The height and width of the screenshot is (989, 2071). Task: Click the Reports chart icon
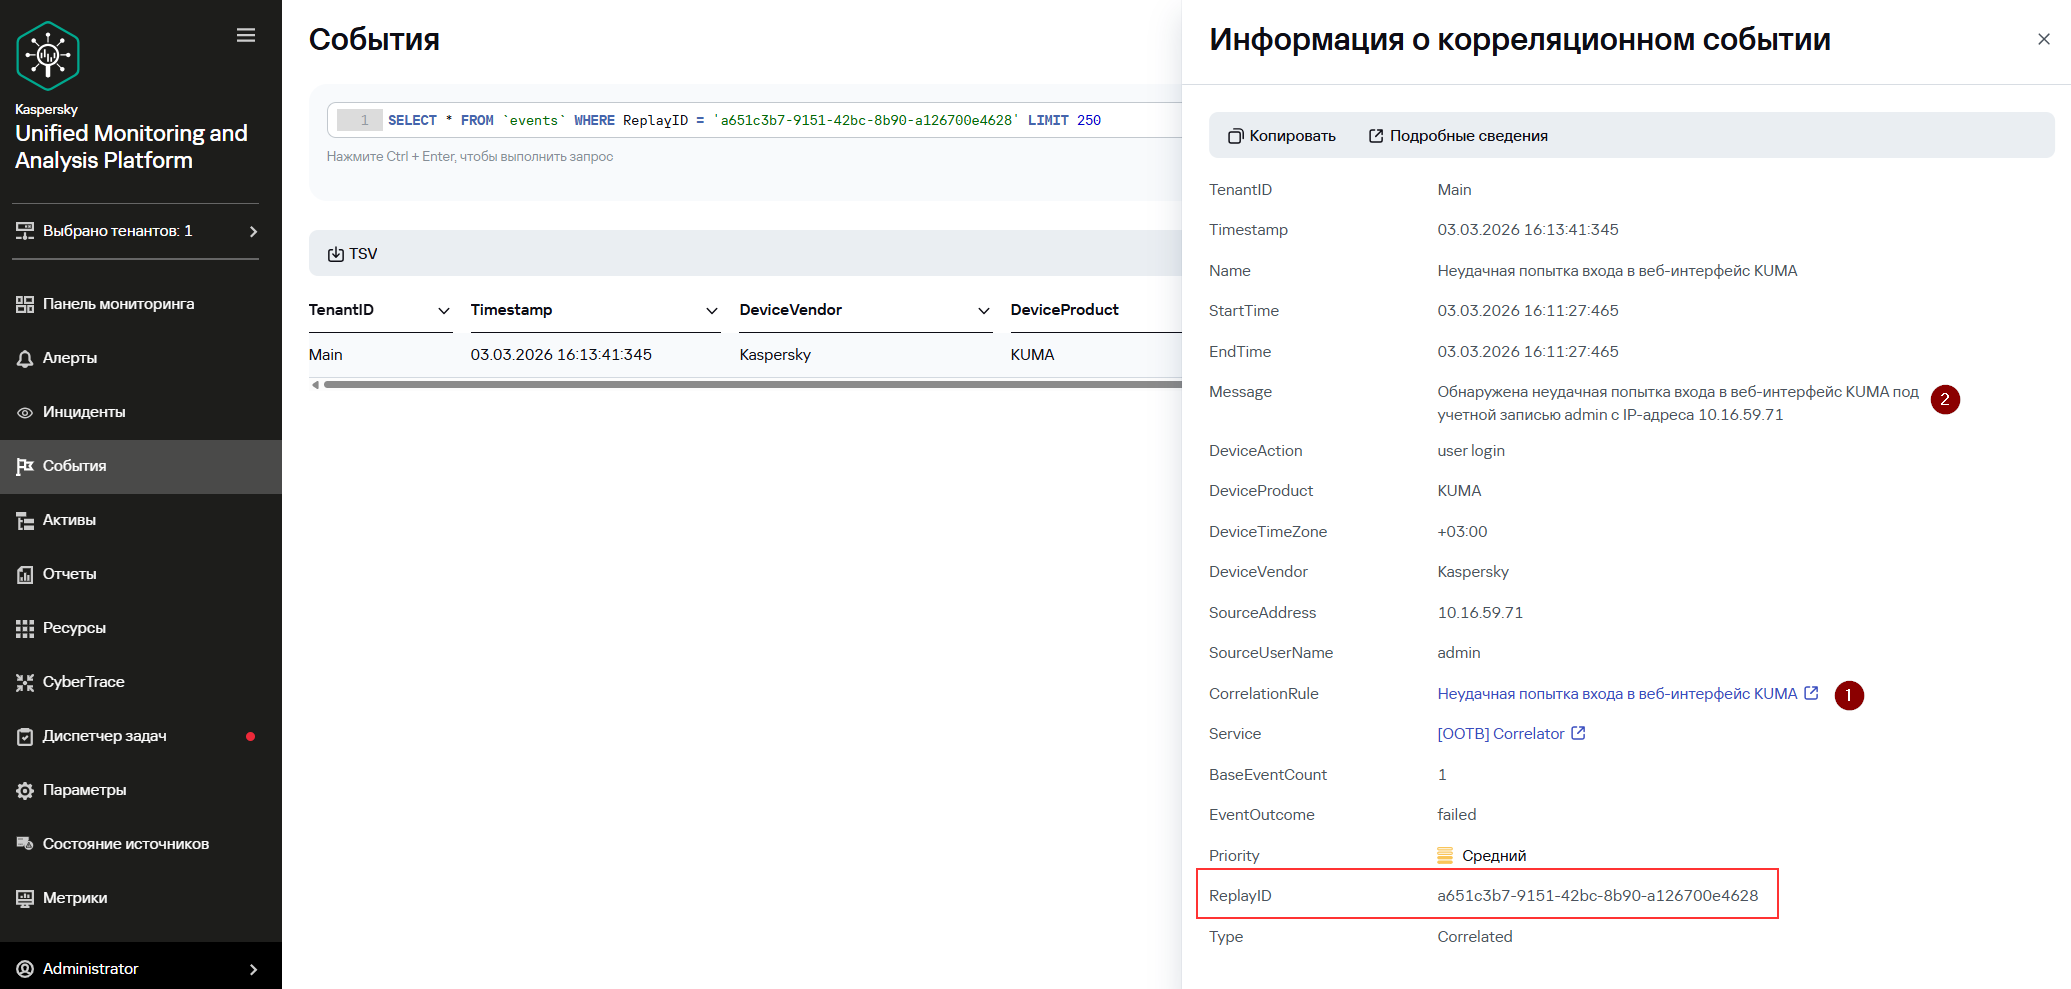click(25, 574)
